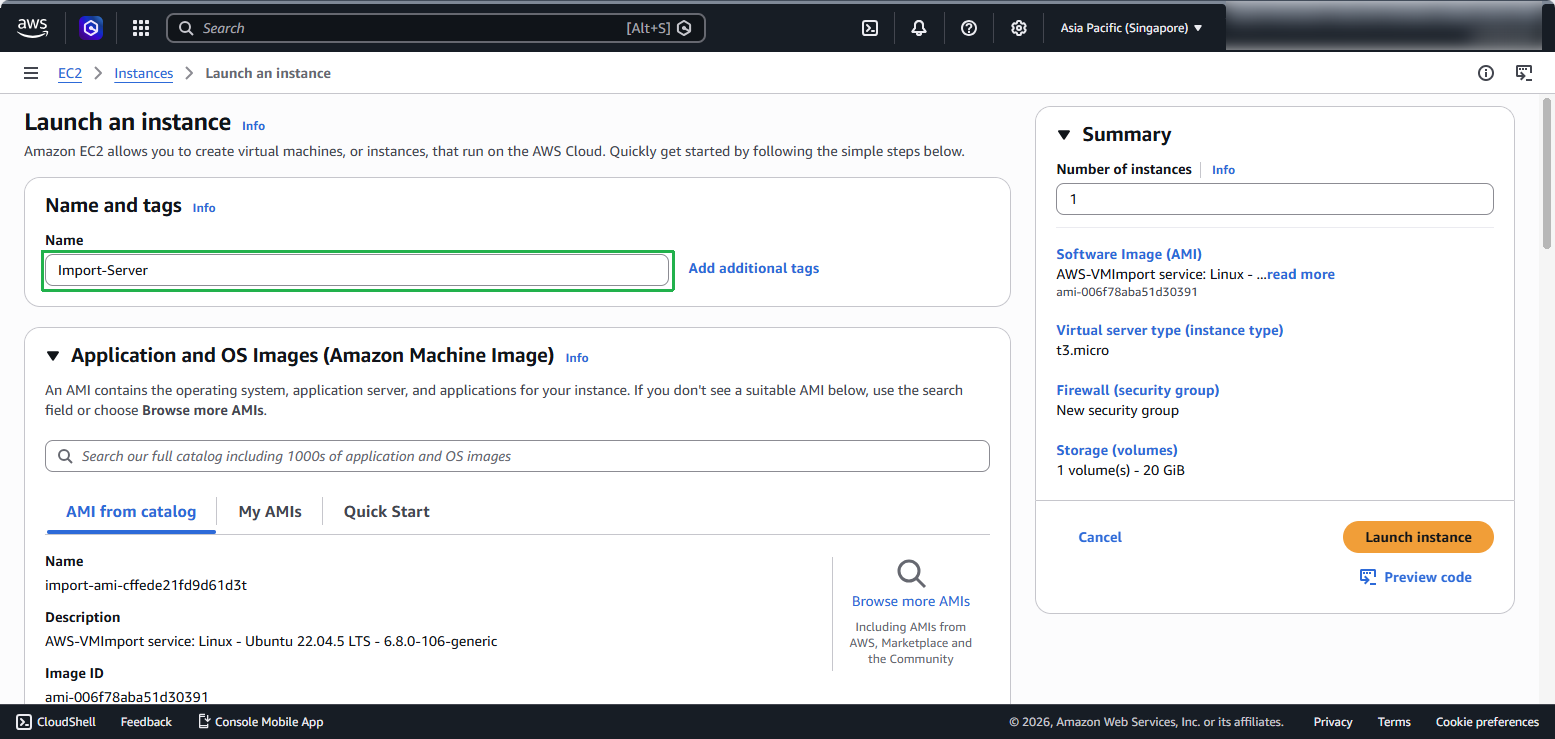
Task: Open Firewall (security group) summary link
Action: tap(1138, 390)
